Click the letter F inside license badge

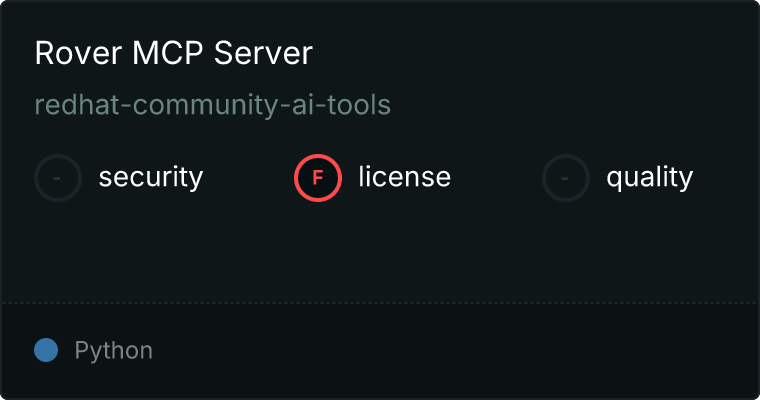pos(318,178)
